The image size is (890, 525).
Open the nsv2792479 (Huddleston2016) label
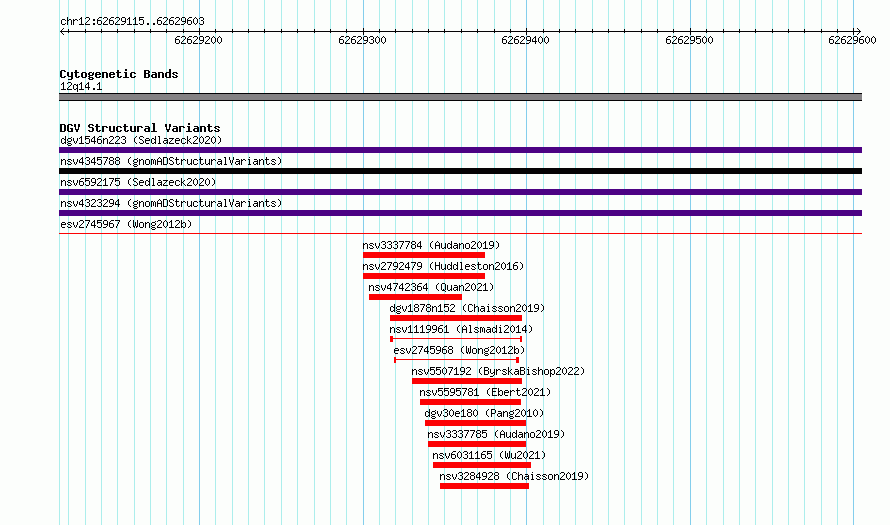coord(443,266)
